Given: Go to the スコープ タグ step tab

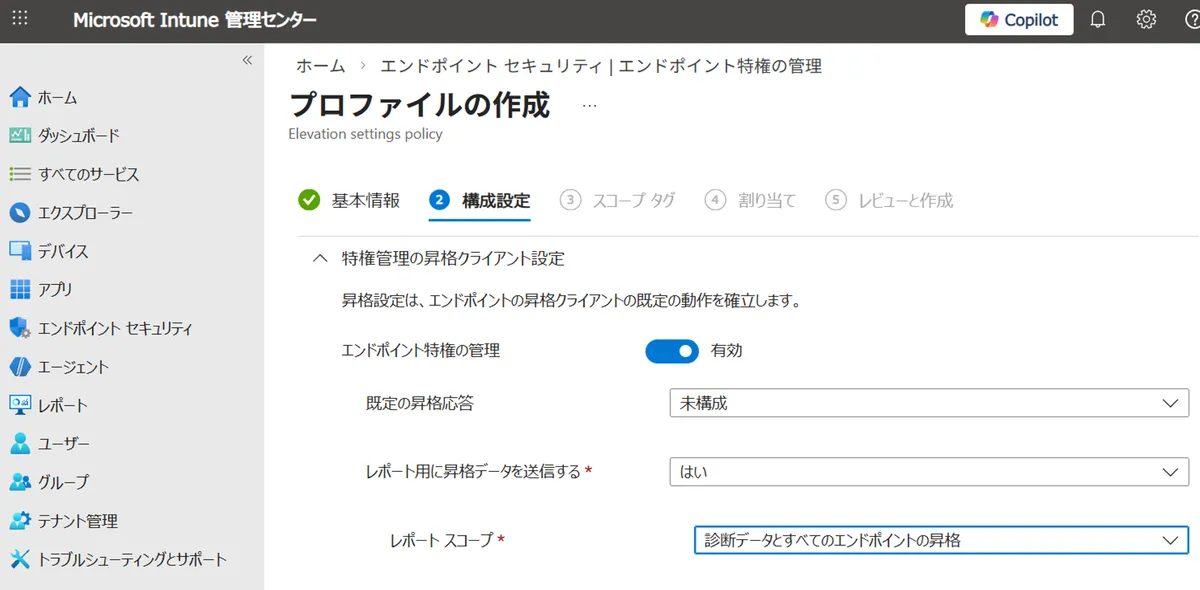Looking at the screenshot, I should tap(617, 200).
